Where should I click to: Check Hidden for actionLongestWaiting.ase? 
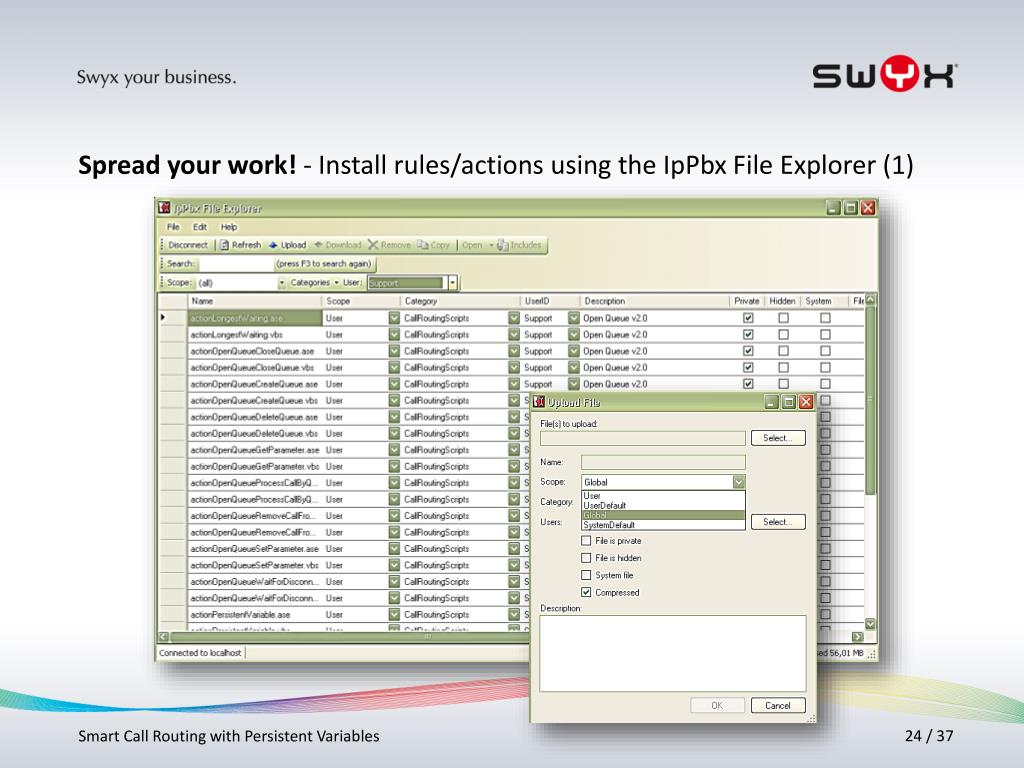click(x=784, y=318)
